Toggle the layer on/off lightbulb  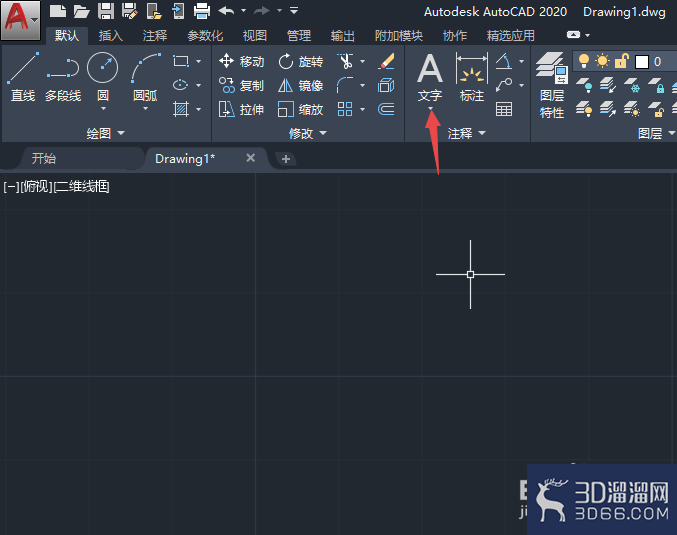[x=584, y=61]
